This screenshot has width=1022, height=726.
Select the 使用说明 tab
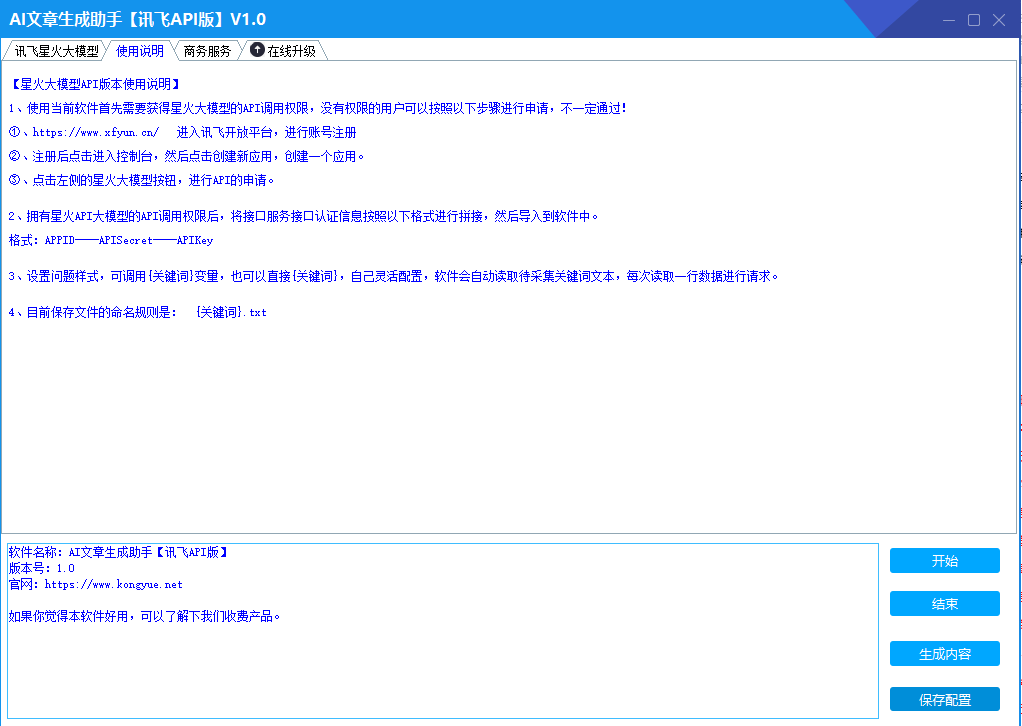[x=139, y=51]
